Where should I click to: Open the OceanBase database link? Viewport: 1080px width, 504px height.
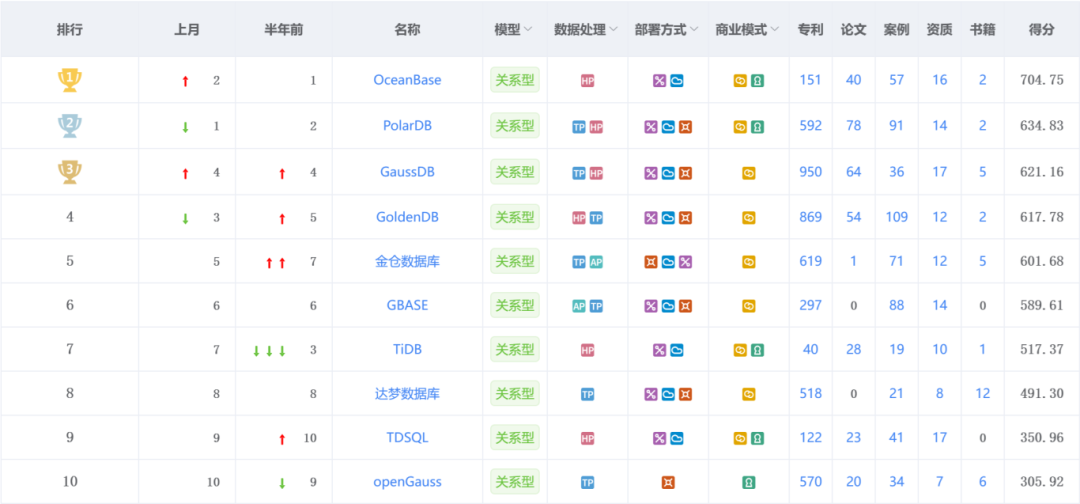pyautogui.click(x=407, y=80)
